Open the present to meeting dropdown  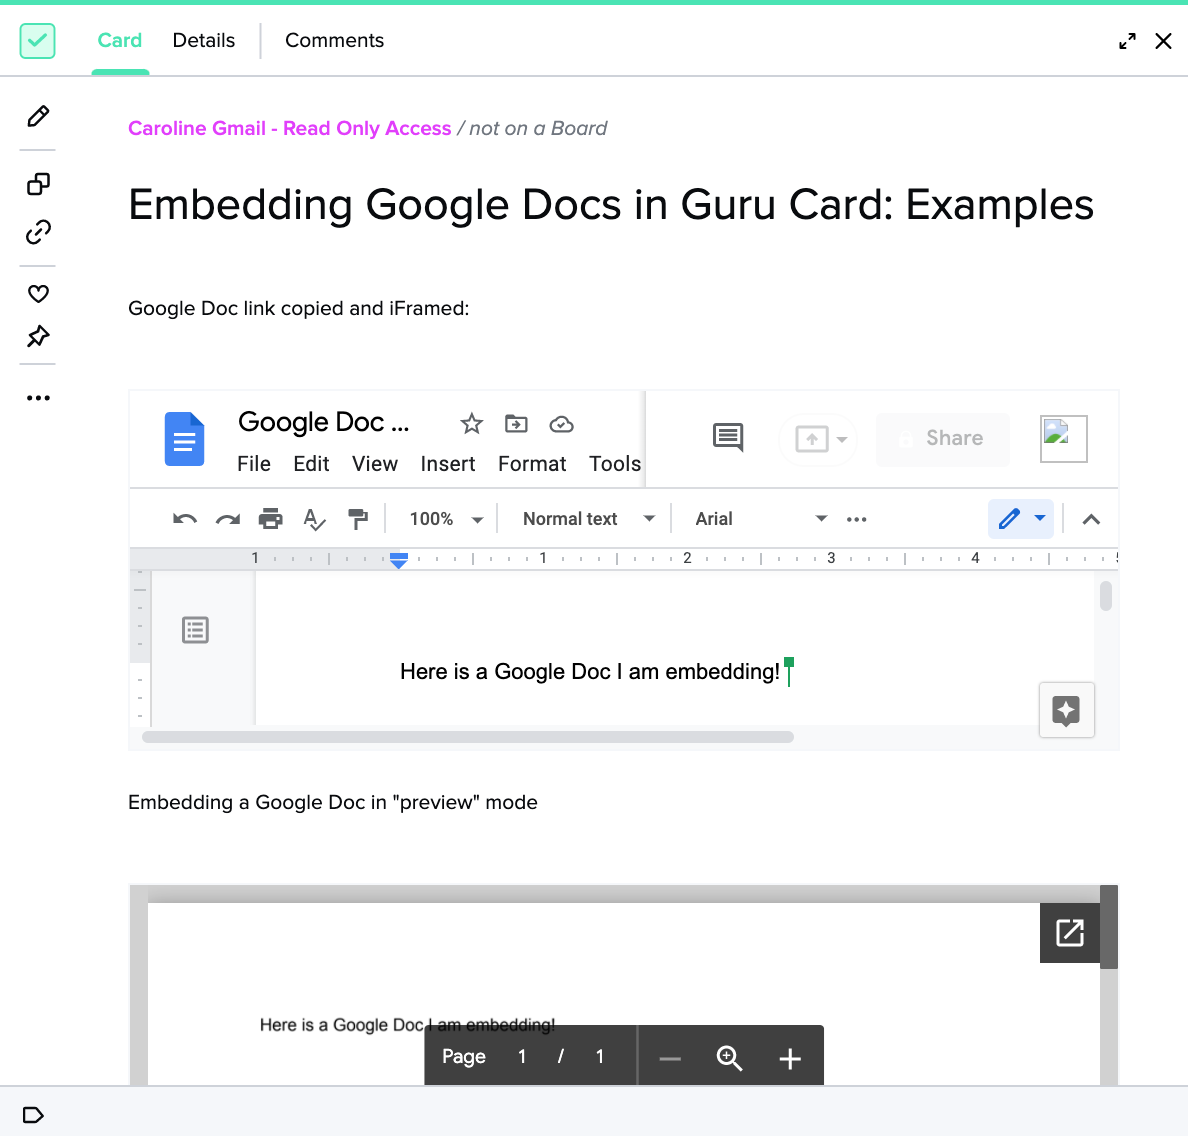819,439
